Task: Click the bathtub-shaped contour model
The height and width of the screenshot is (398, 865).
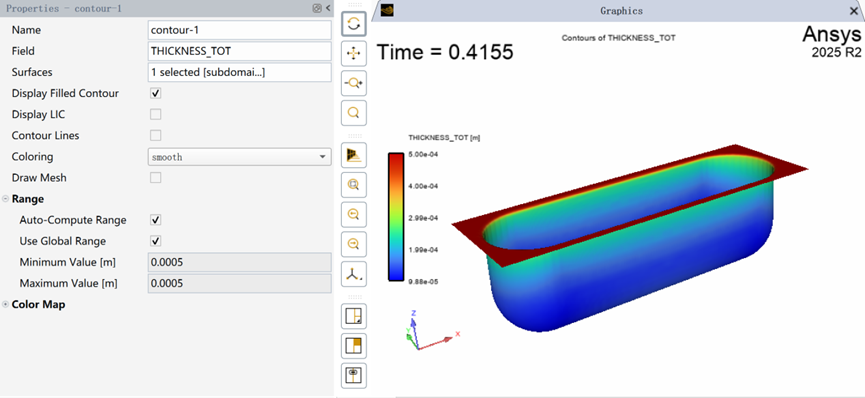Action: coord(629,238)
